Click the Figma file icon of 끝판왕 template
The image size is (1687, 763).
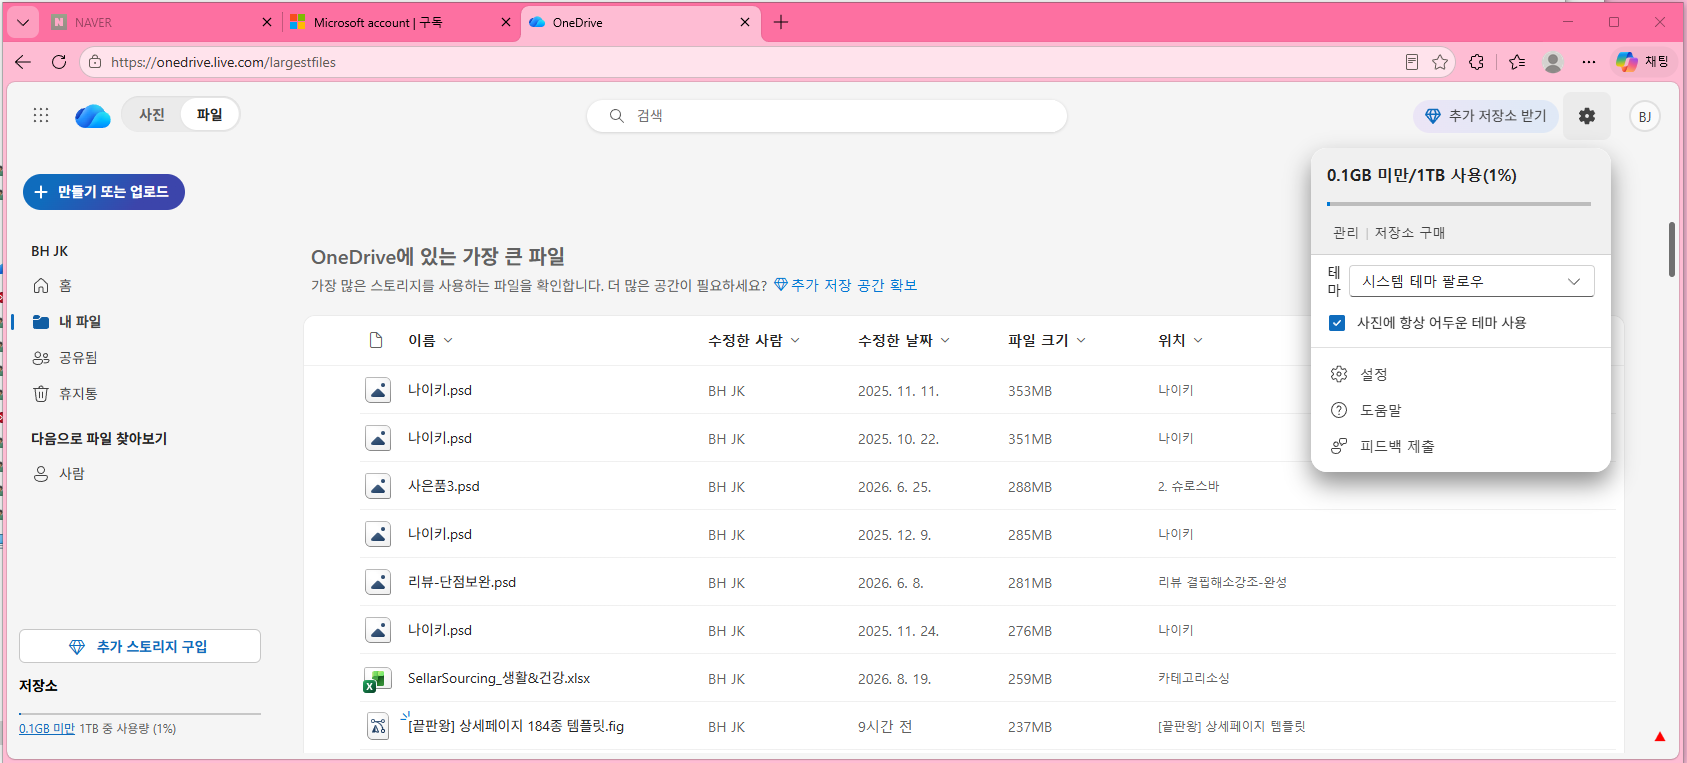coord(378,726)
